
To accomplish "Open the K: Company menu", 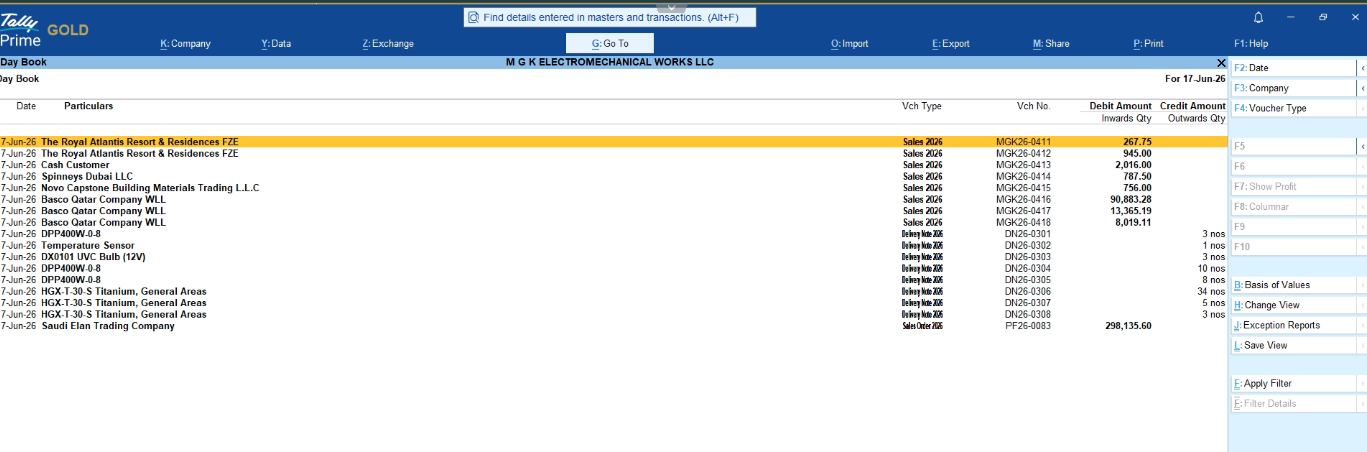I will coord(185,44).
